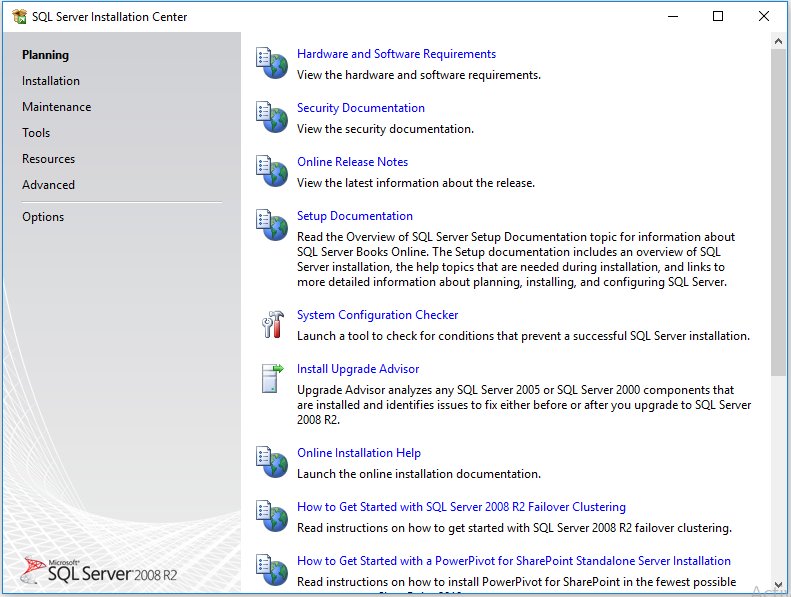This screenshot has height=597, width=791.
Task: Click the failover clustering instructions description text
Action: [x=514, y=528]
